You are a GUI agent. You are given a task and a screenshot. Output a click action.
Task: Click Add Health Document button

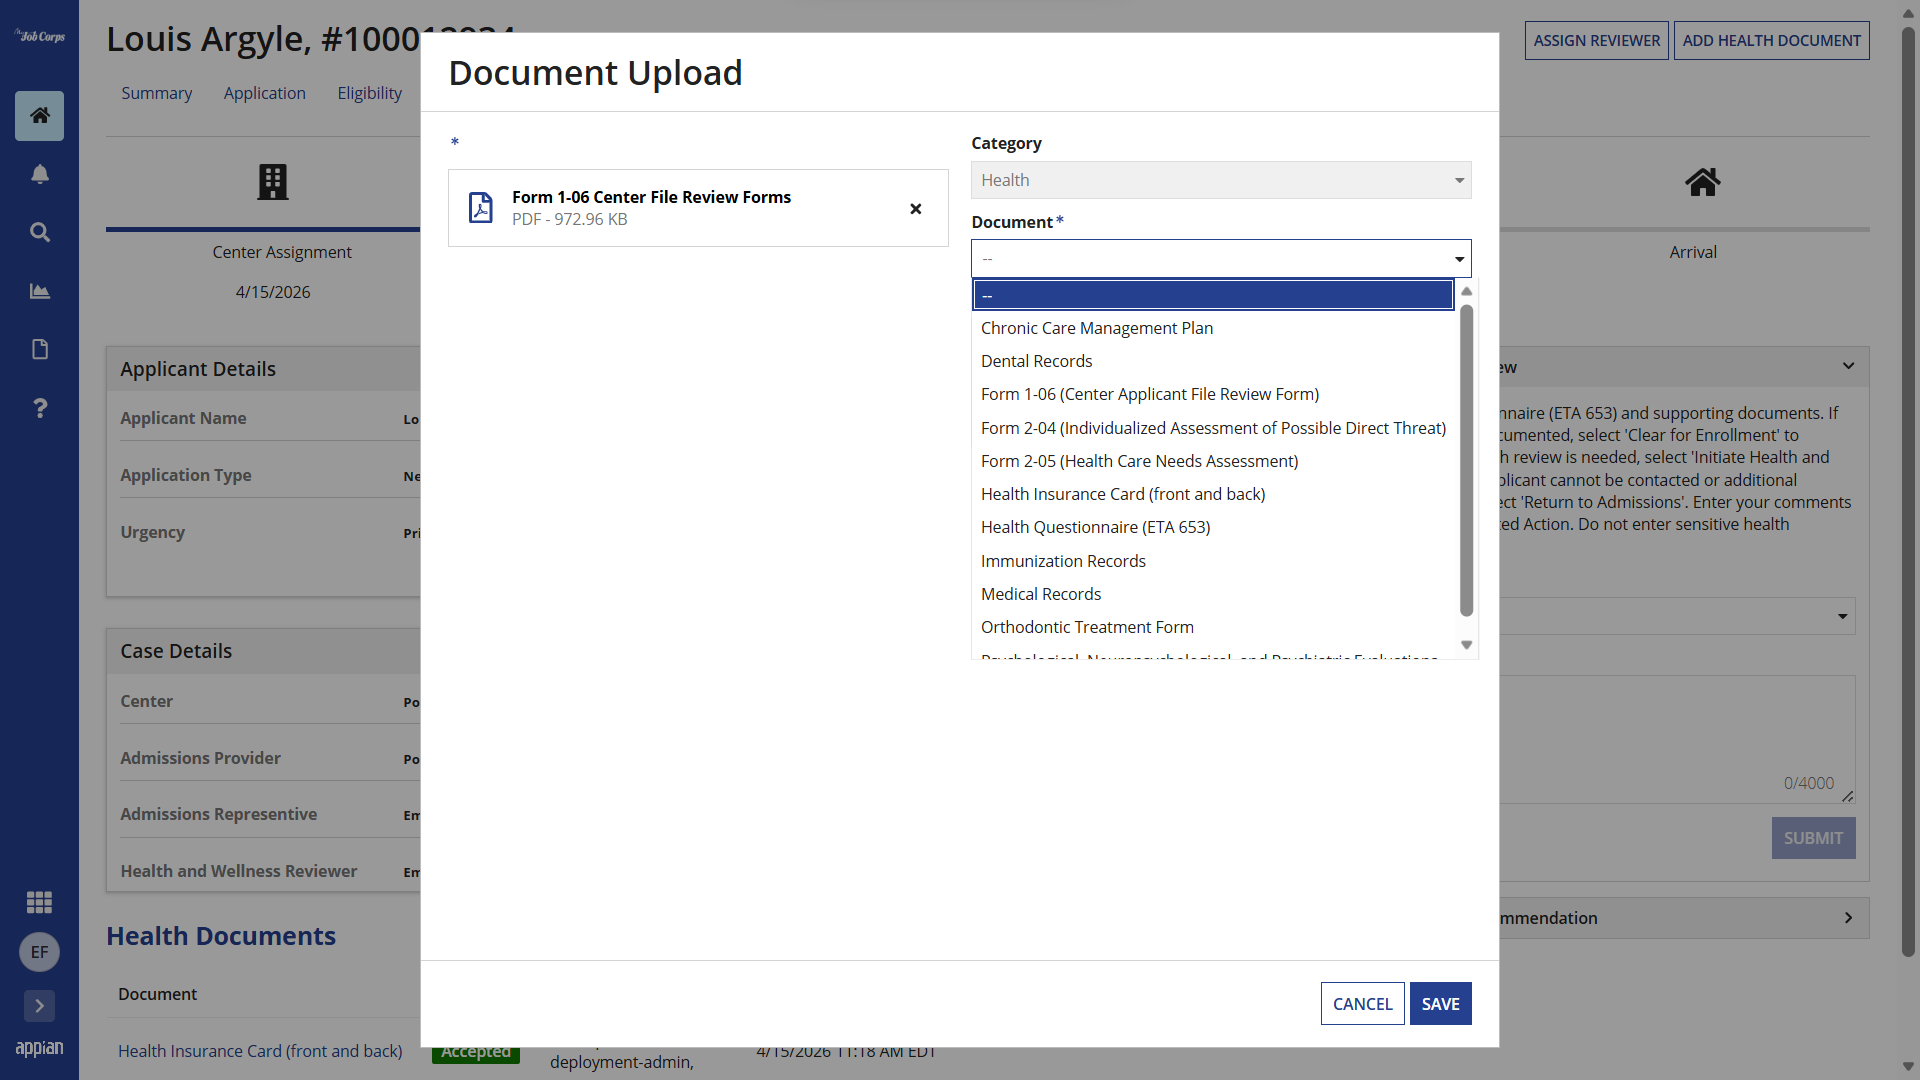click(1771, 41)
